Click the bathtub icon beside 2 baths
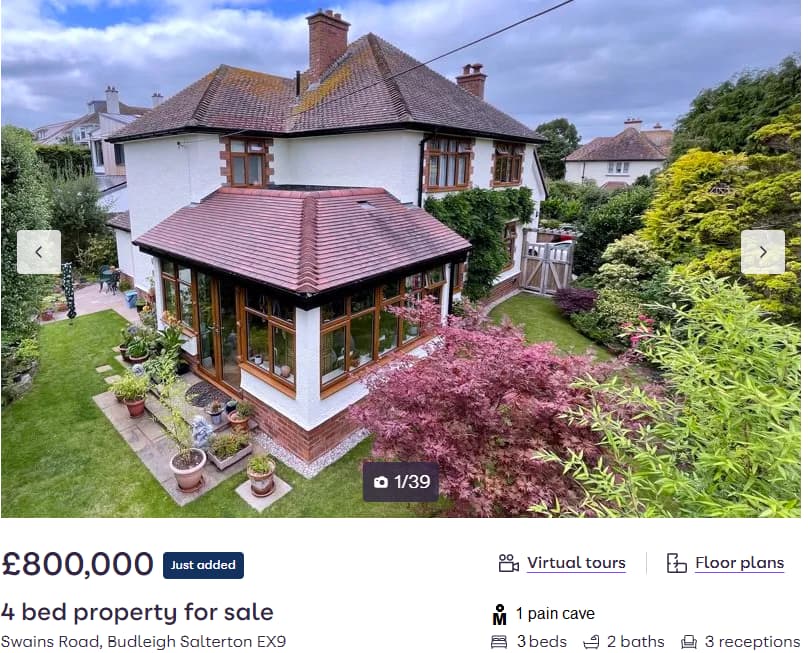The image size is (808, 653). coord(591,642)
